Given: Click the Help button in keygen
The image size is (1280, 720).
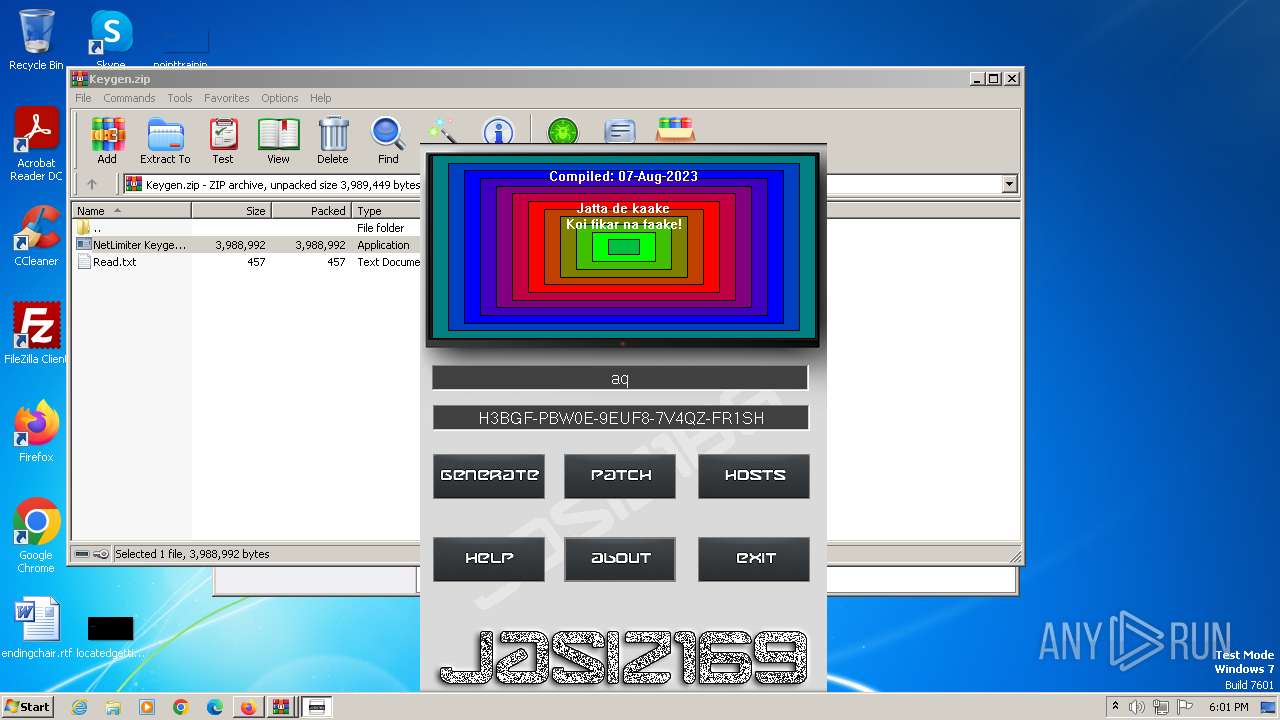Looking at the screenshot, I should pos(489,559).
